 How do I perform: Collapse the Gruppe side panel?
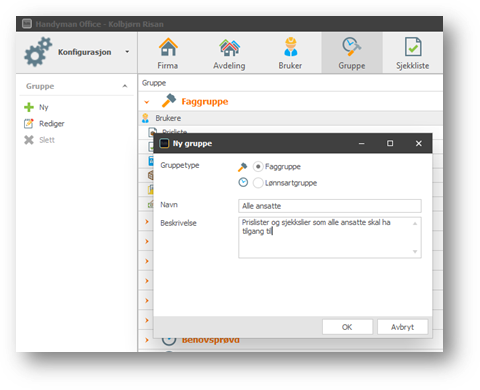click(125, 86)
